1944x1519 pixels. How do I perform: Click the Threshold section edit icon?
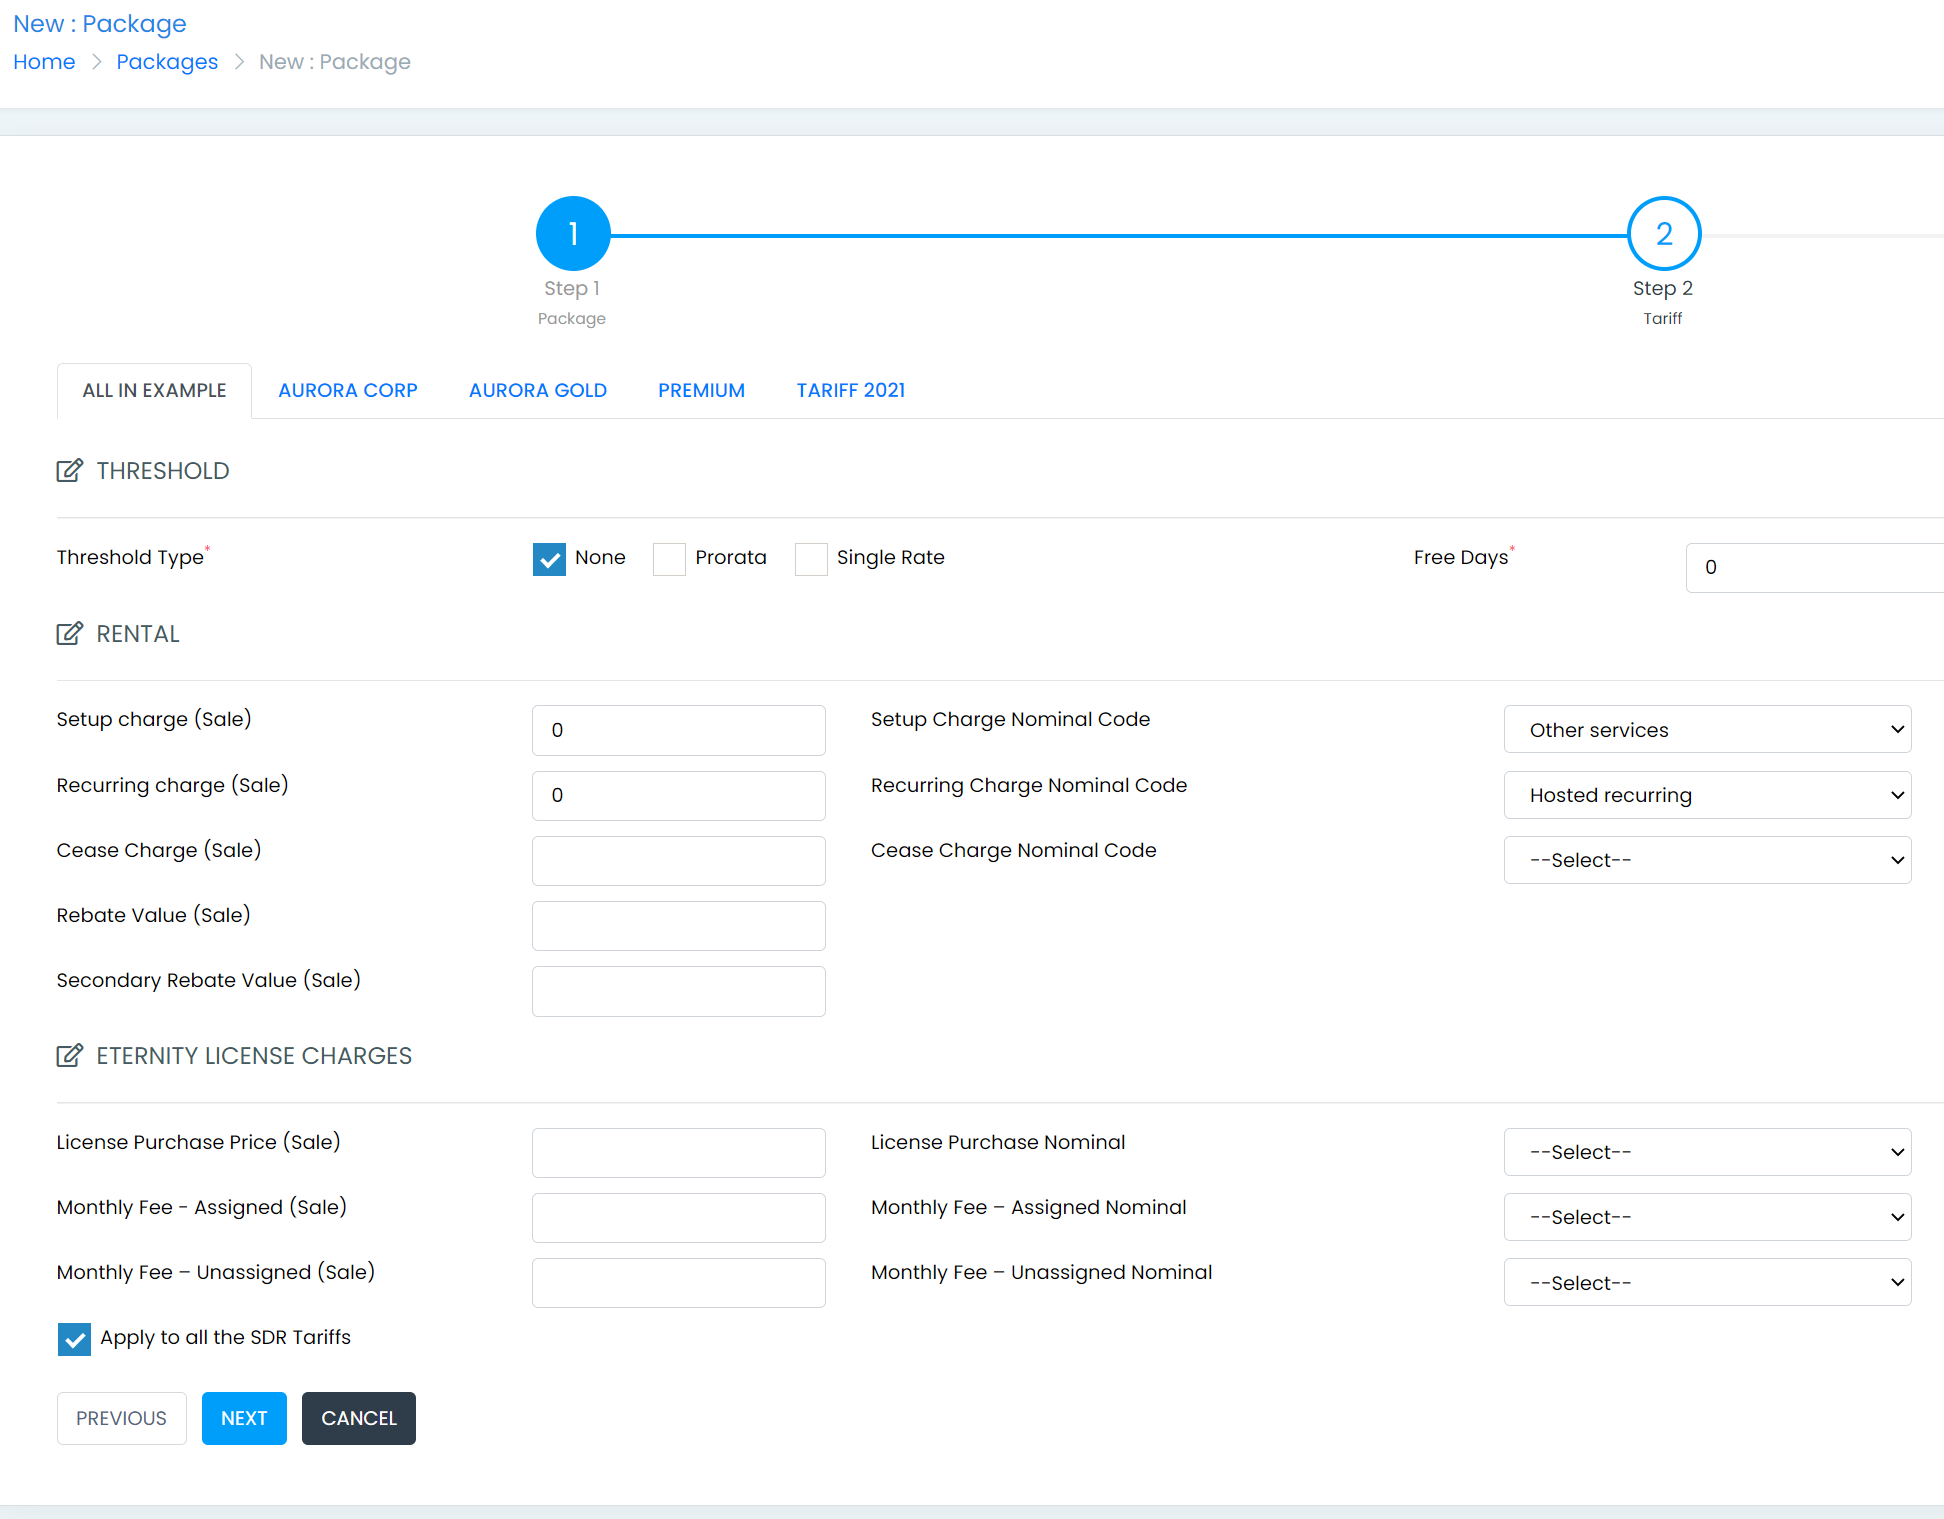pyautogui.click(x=69, y=471)
